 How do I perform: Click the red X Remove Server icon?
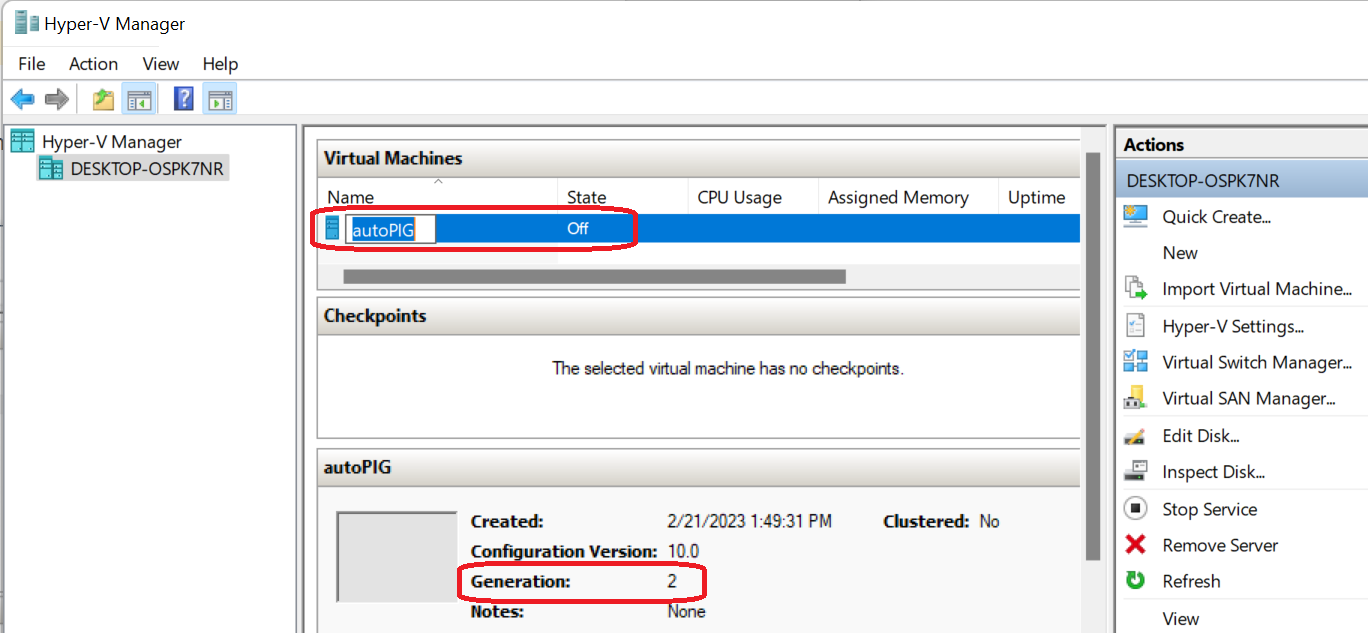click(x=1135, y=545)
